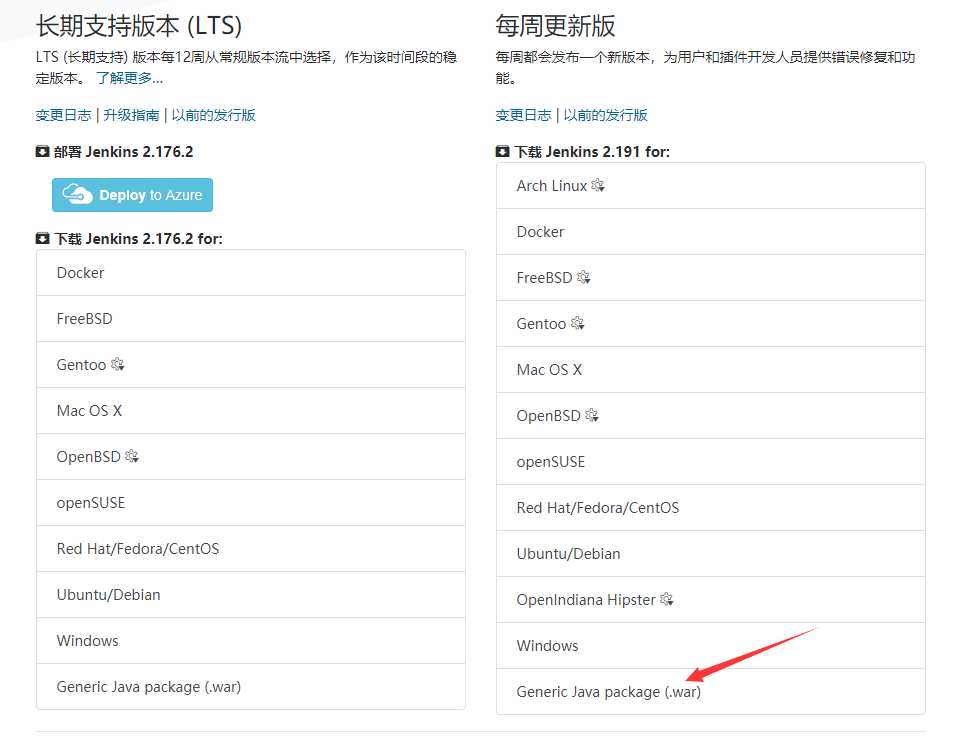Click the gear icon next to weekly FreeBSD
Screen dimensions: 970x739
tap(583, 277)
